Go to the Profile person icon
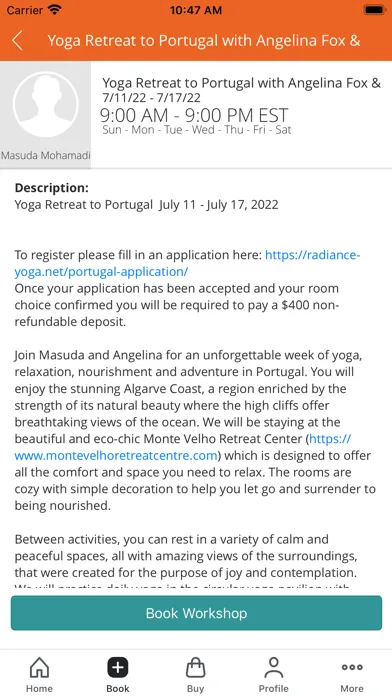This screenshot has width=392, height=696. coord(273,668)
